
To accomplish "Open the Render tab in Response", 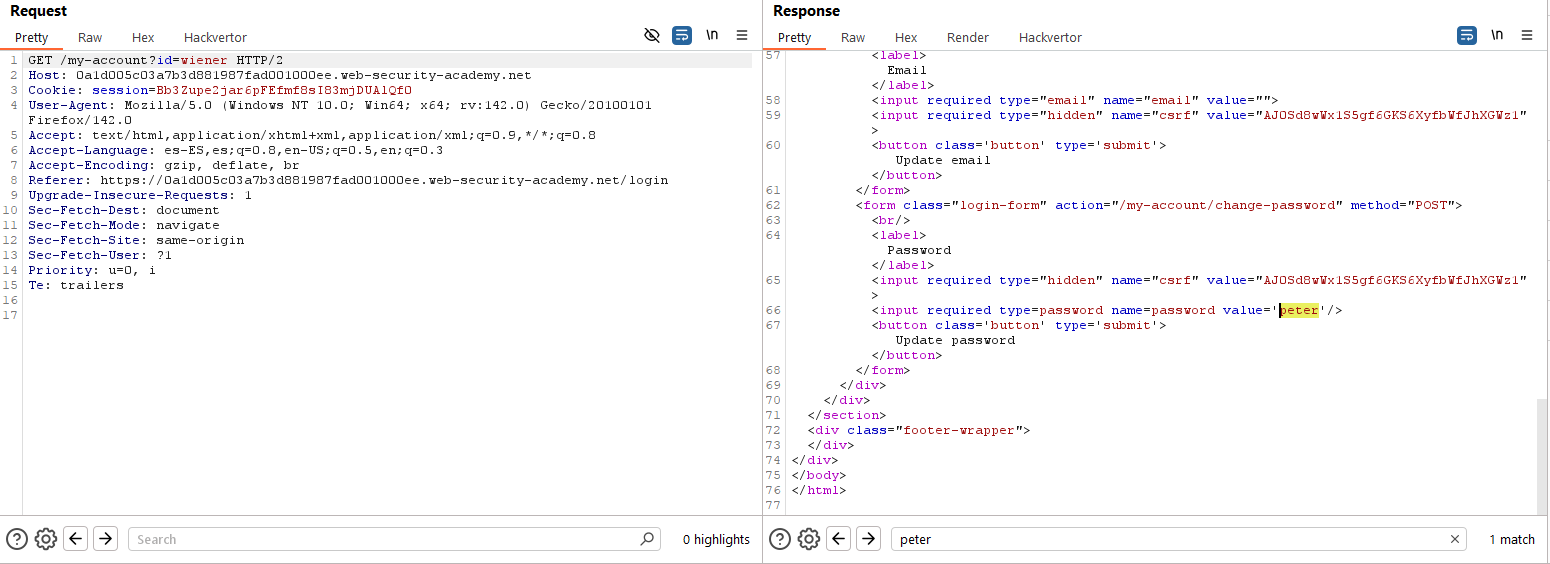I will click(967, 38).
